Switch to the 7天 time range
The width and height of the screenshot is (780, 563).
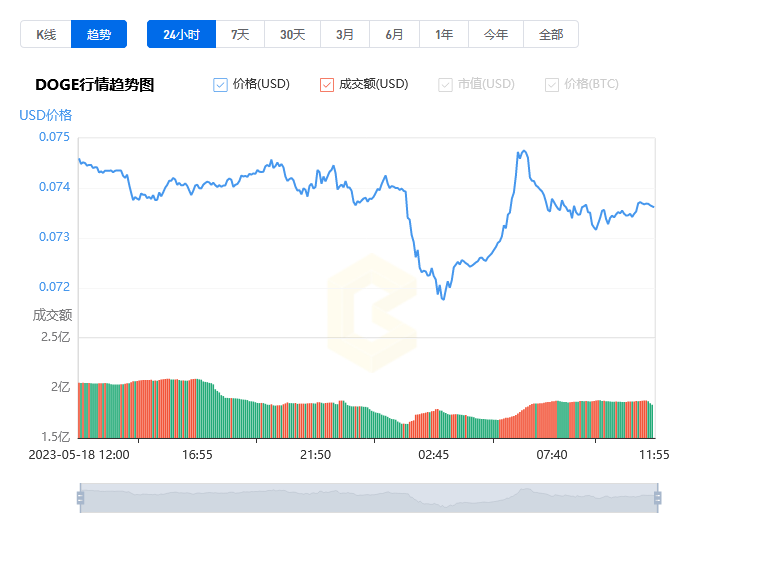[x=240, y=34]
